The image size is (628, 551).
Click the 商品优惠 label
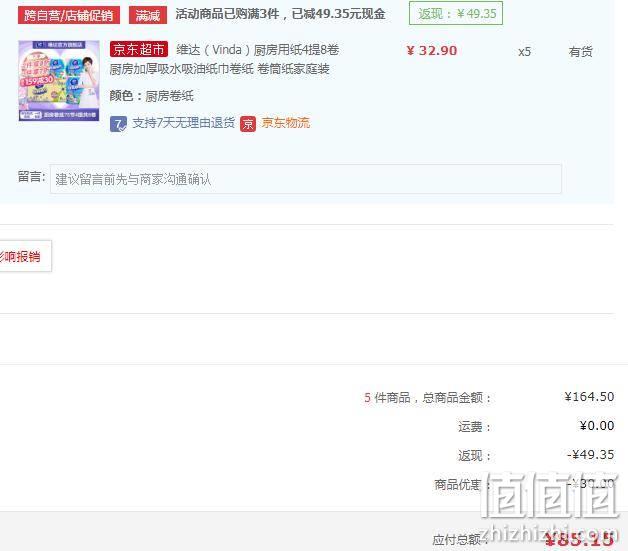click(462, 485)
